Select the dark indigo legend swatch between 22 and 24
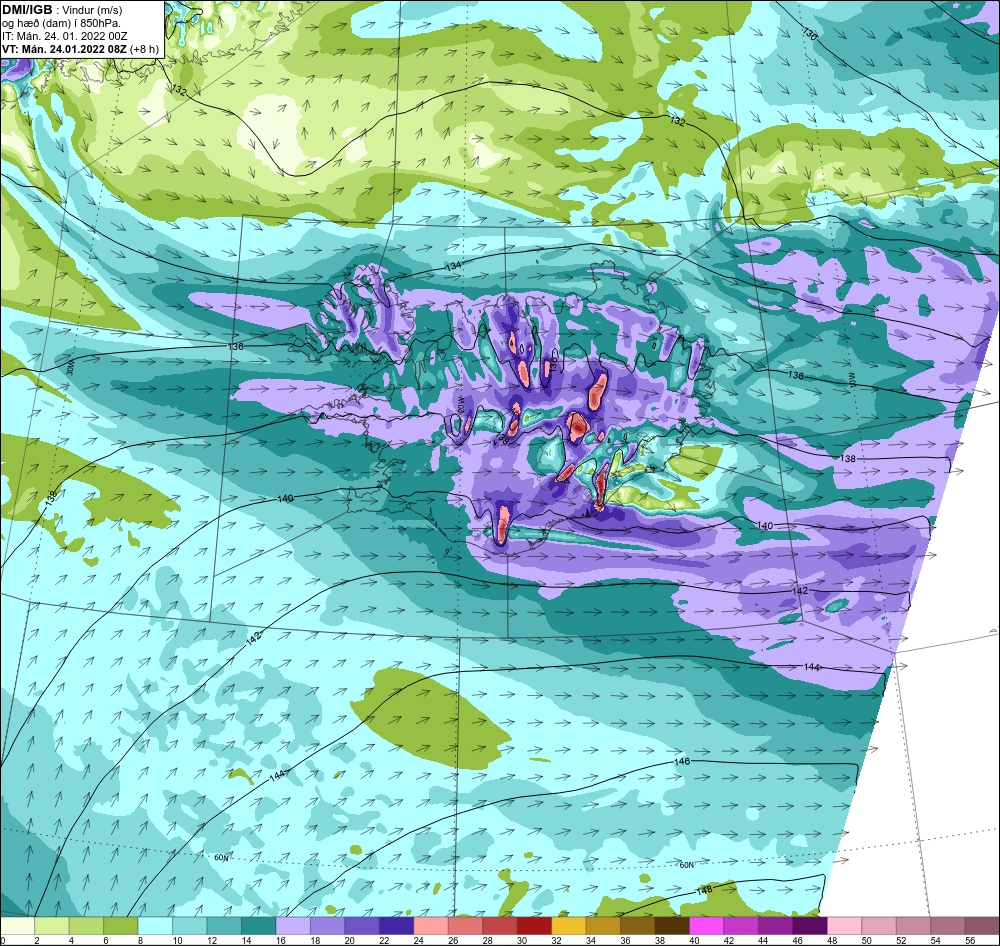This screenshot has width=1000, height=946. [x=396, y=926]
